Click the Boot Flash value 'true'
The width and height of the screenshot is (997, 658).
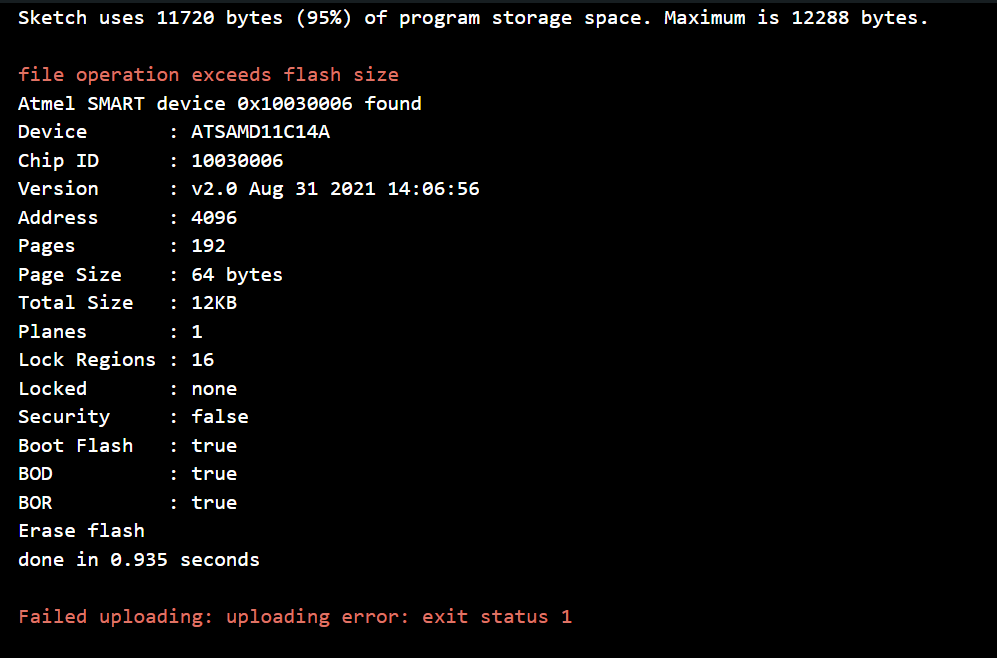click(214, 446)
